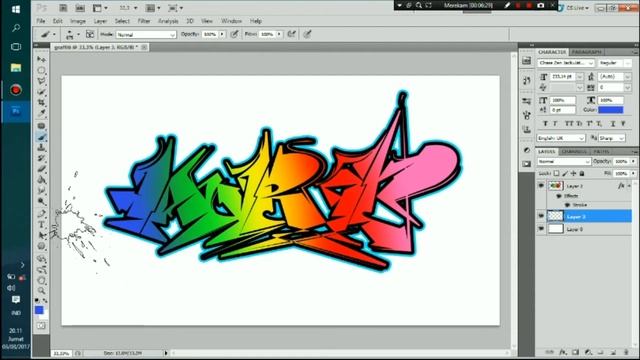
Task: Toggle Quick Mask mode
Action: point(41,326)
